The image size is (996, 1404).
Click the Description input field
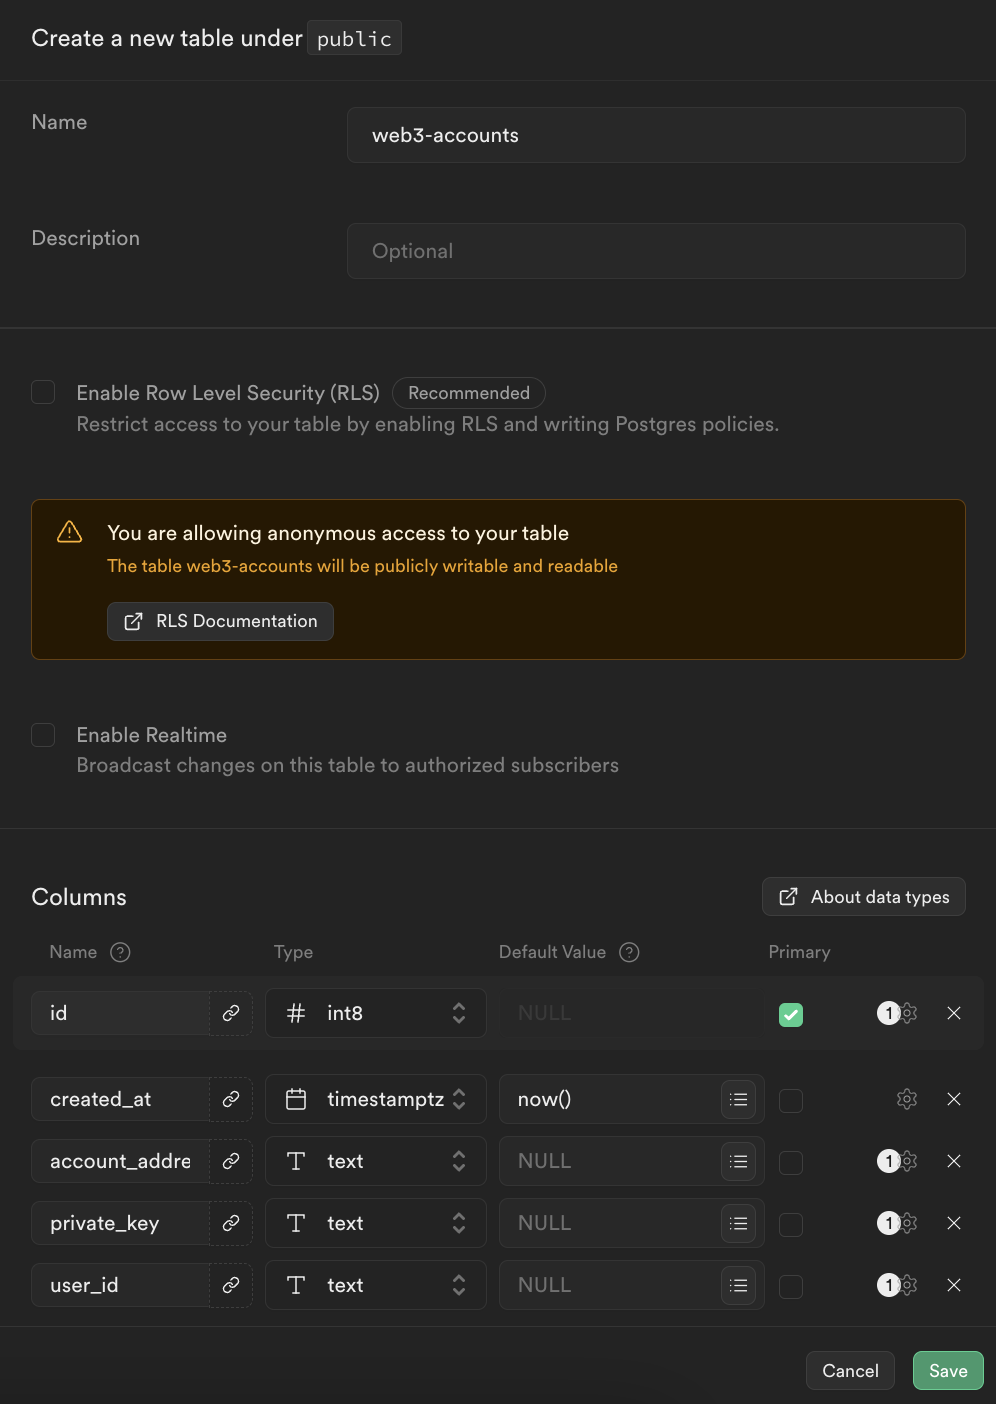656,251
